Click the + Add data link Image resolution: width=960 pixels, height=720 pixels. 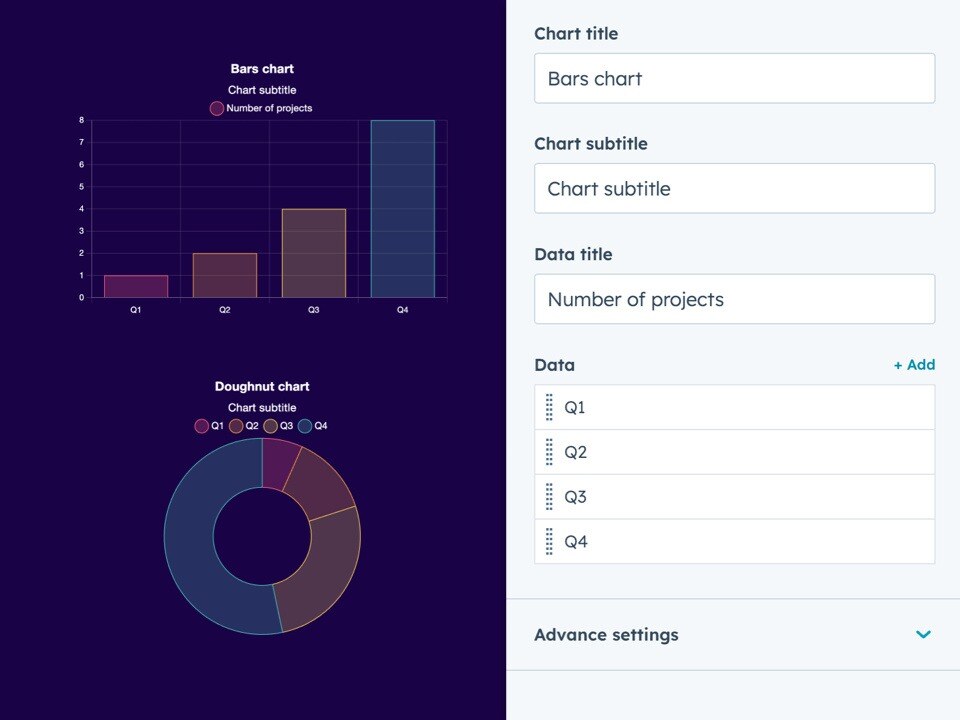914,365
